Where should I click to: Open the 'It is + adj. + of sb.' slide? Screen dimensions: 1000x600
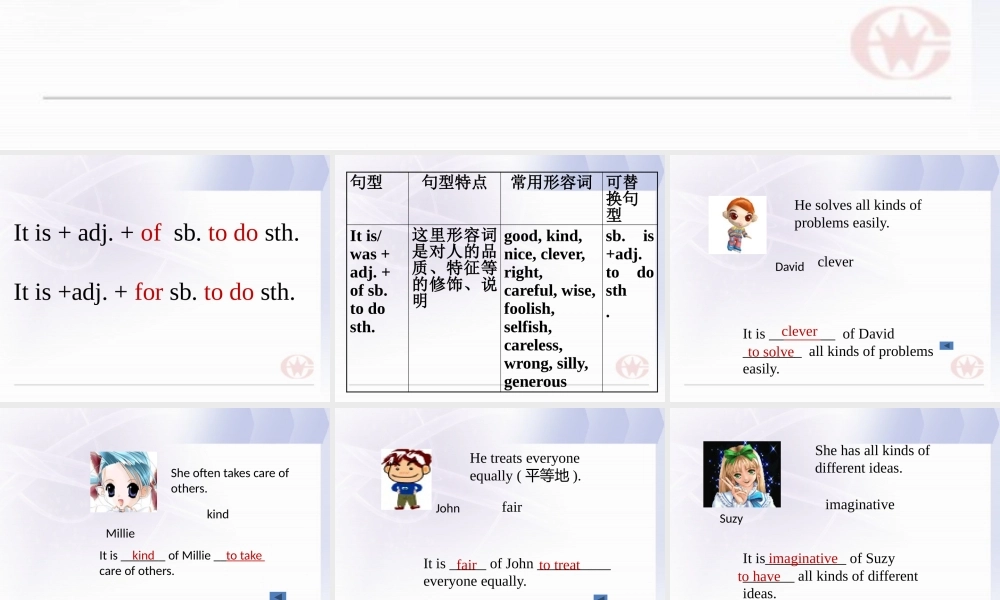pyautogui.click(x=165, y=278)
